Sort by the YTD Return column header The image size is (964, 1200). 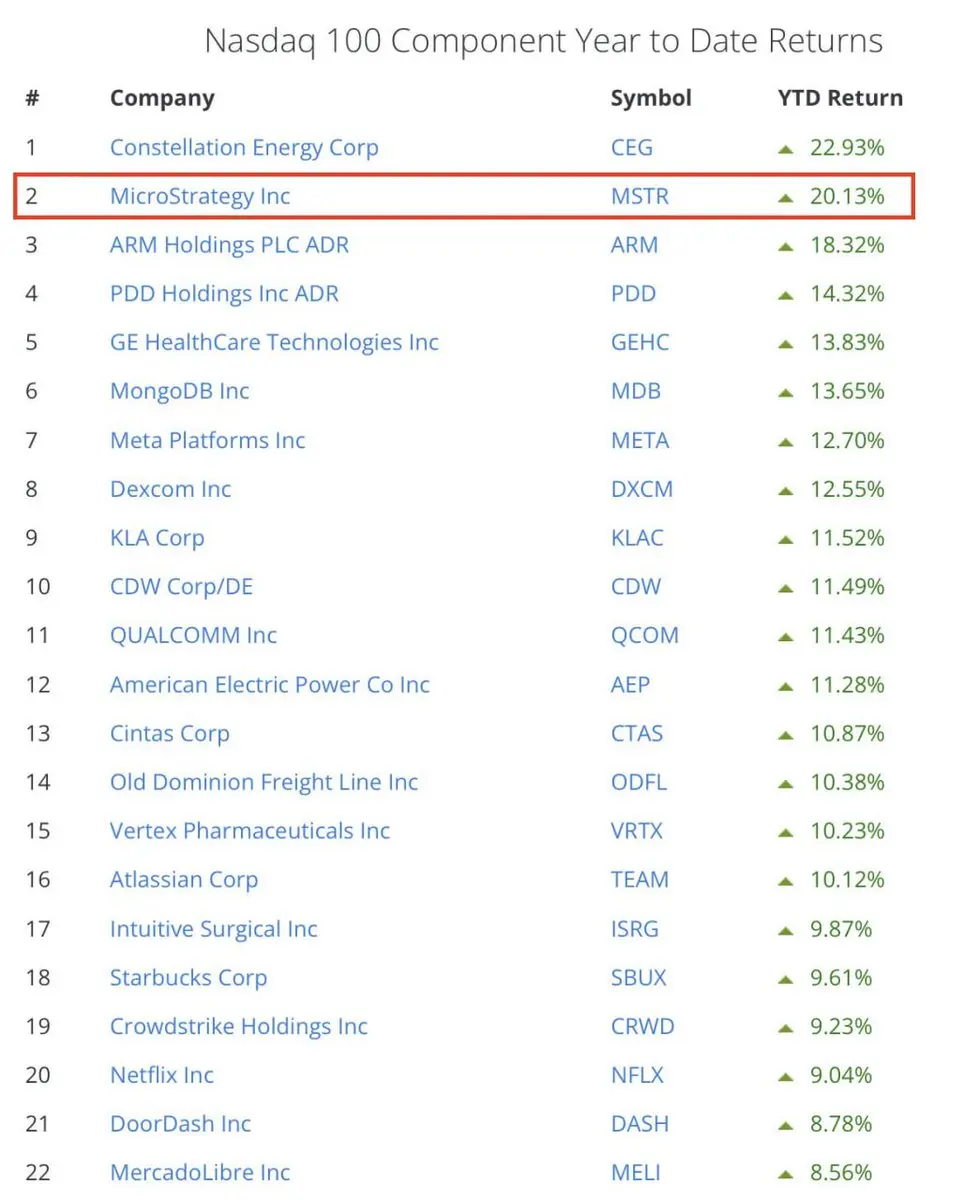[x=840, y=98]
